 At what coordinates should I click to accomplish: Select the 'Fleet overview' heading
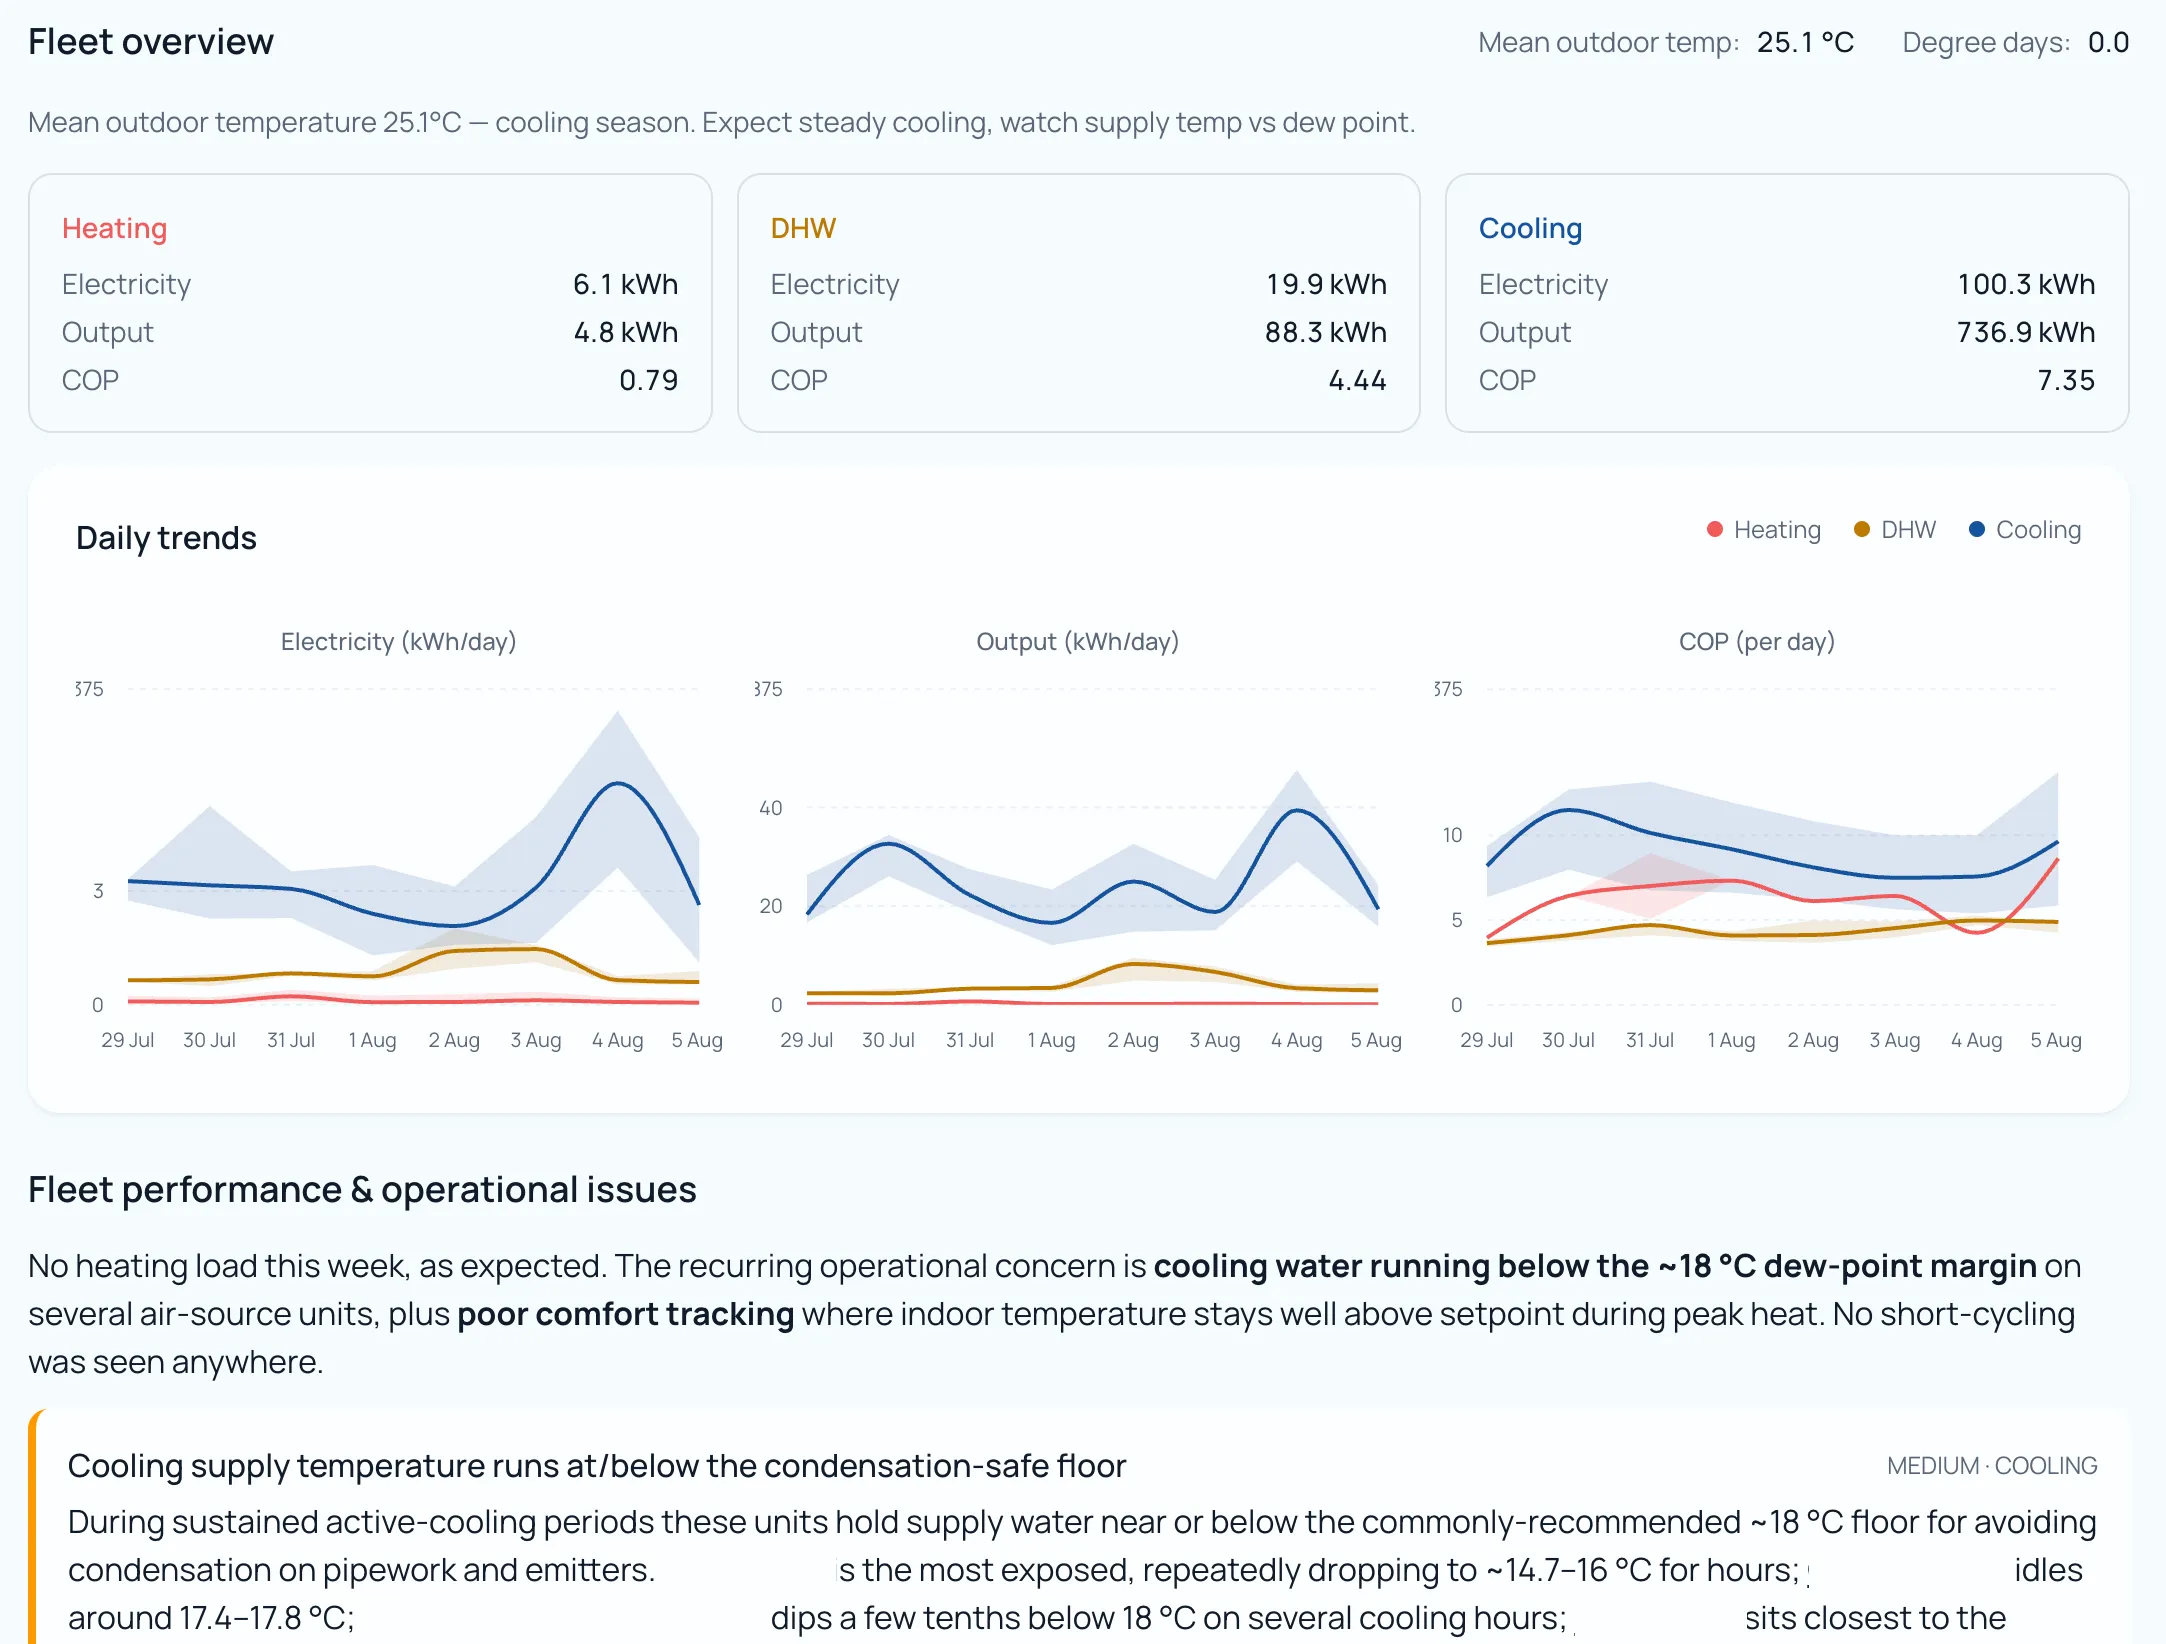(151, 42)
